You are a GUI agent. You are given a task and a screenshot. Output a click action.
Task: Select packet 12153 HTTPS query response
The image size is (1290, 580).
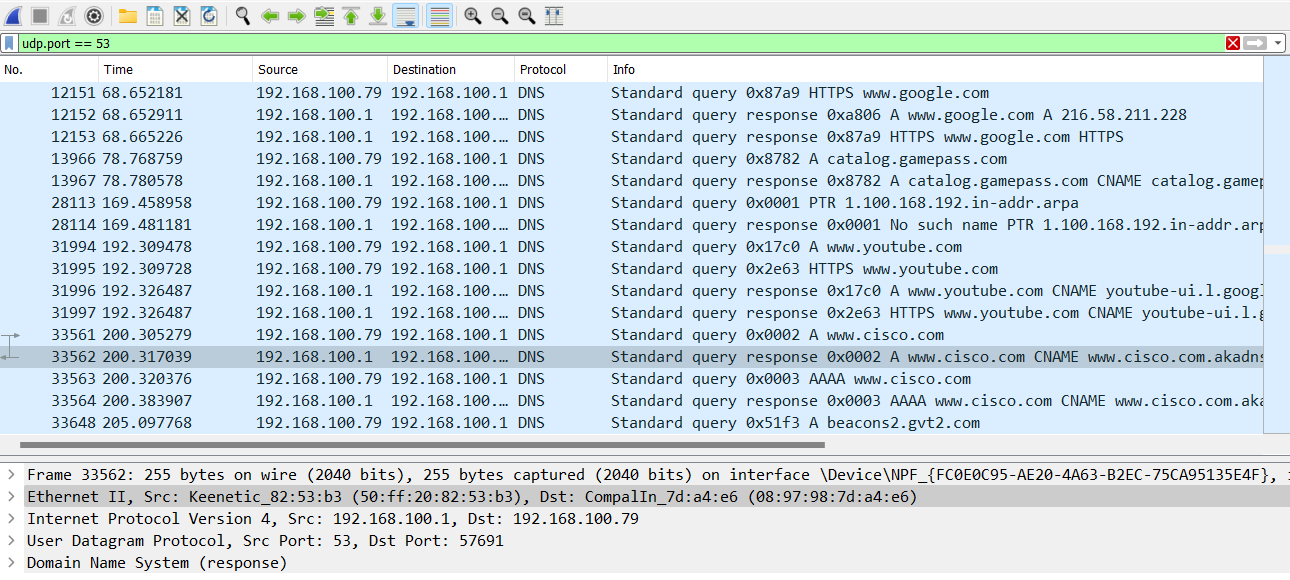tap(632, 137)
